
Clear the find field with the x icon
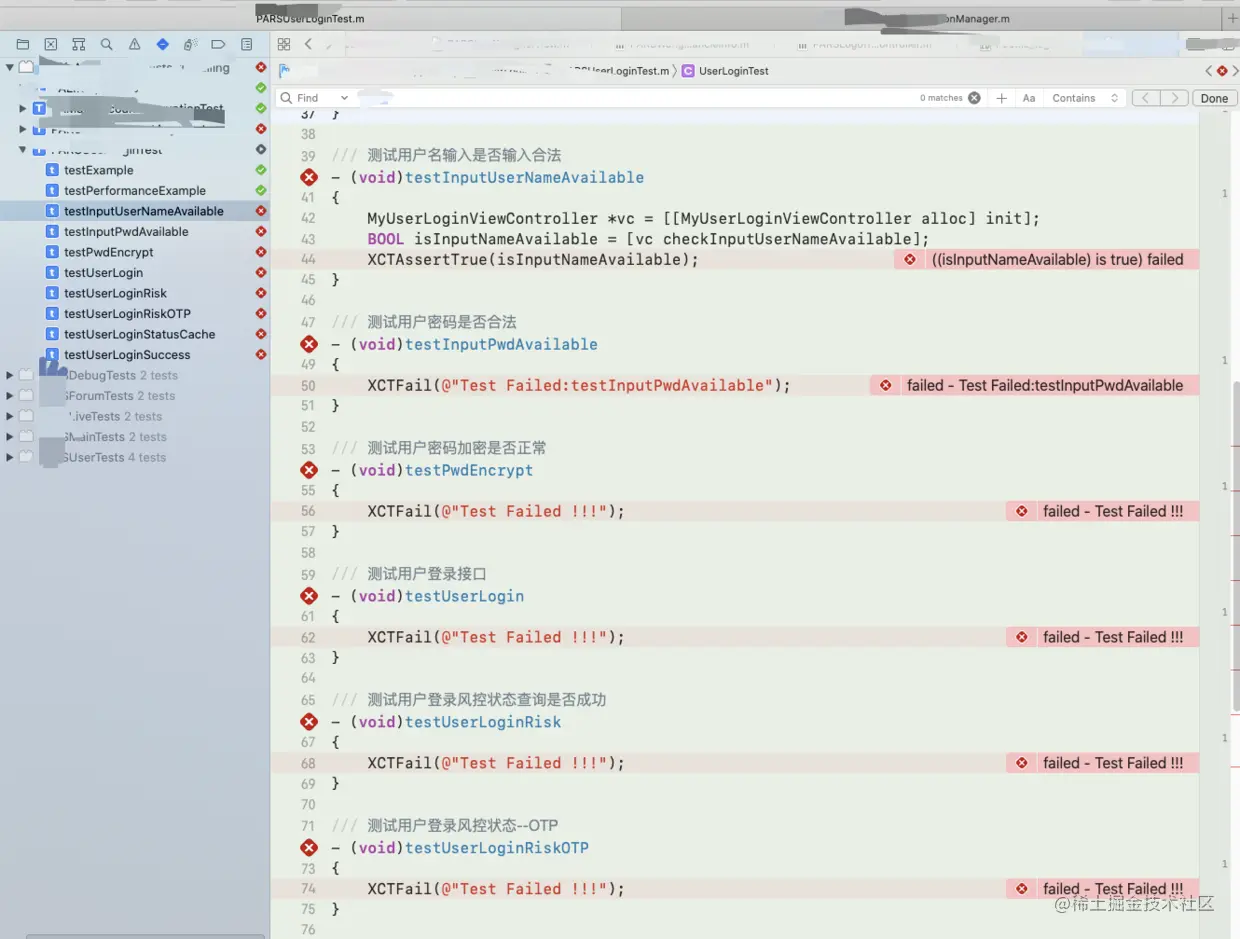974,98
